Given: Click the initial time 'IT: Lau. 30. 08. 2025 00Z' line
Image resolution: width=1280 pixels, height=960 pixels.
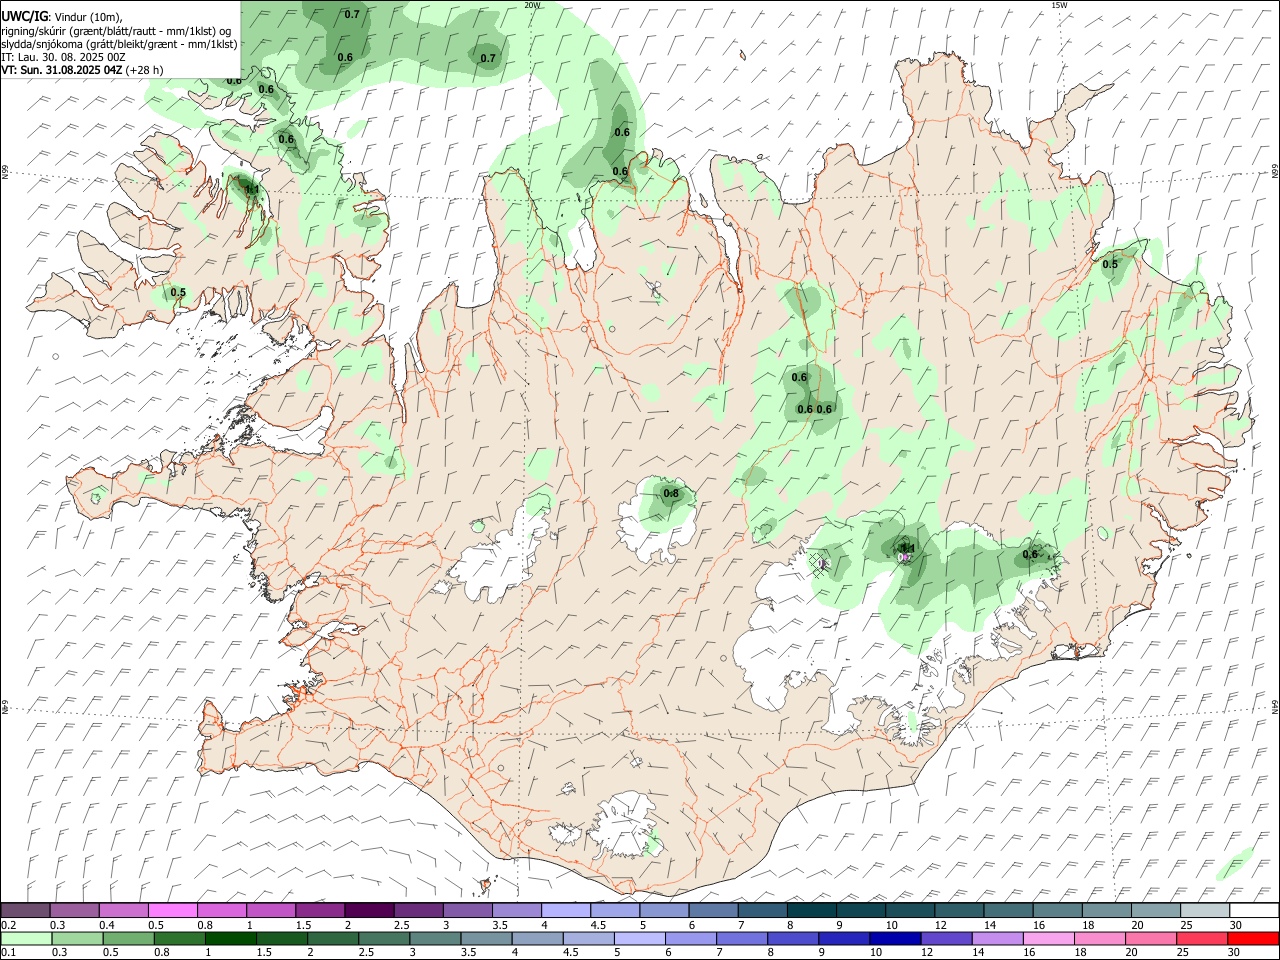Looking at the screenshot, I should (x=64, y=57).
